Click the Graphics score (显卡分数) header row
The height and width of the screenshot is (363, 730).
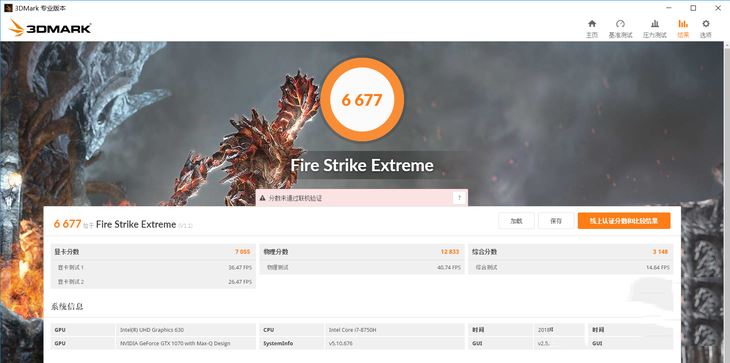click(153, 252)
